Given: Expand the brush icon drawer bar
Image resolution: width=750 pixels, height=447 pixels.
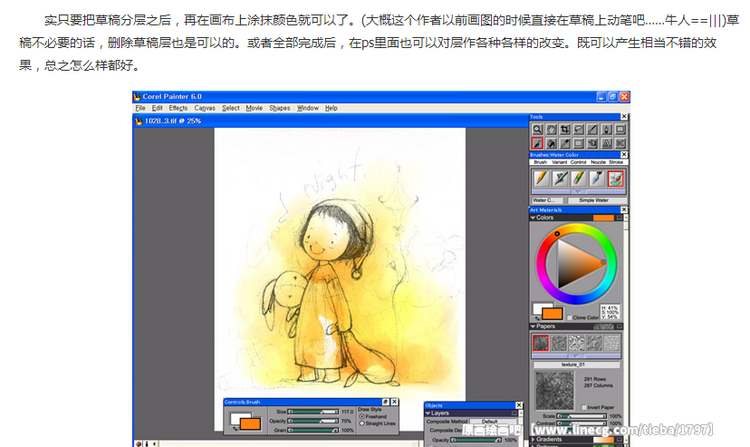Looking at the screenshot, I should pyautogui.click(x=578, y=192).
